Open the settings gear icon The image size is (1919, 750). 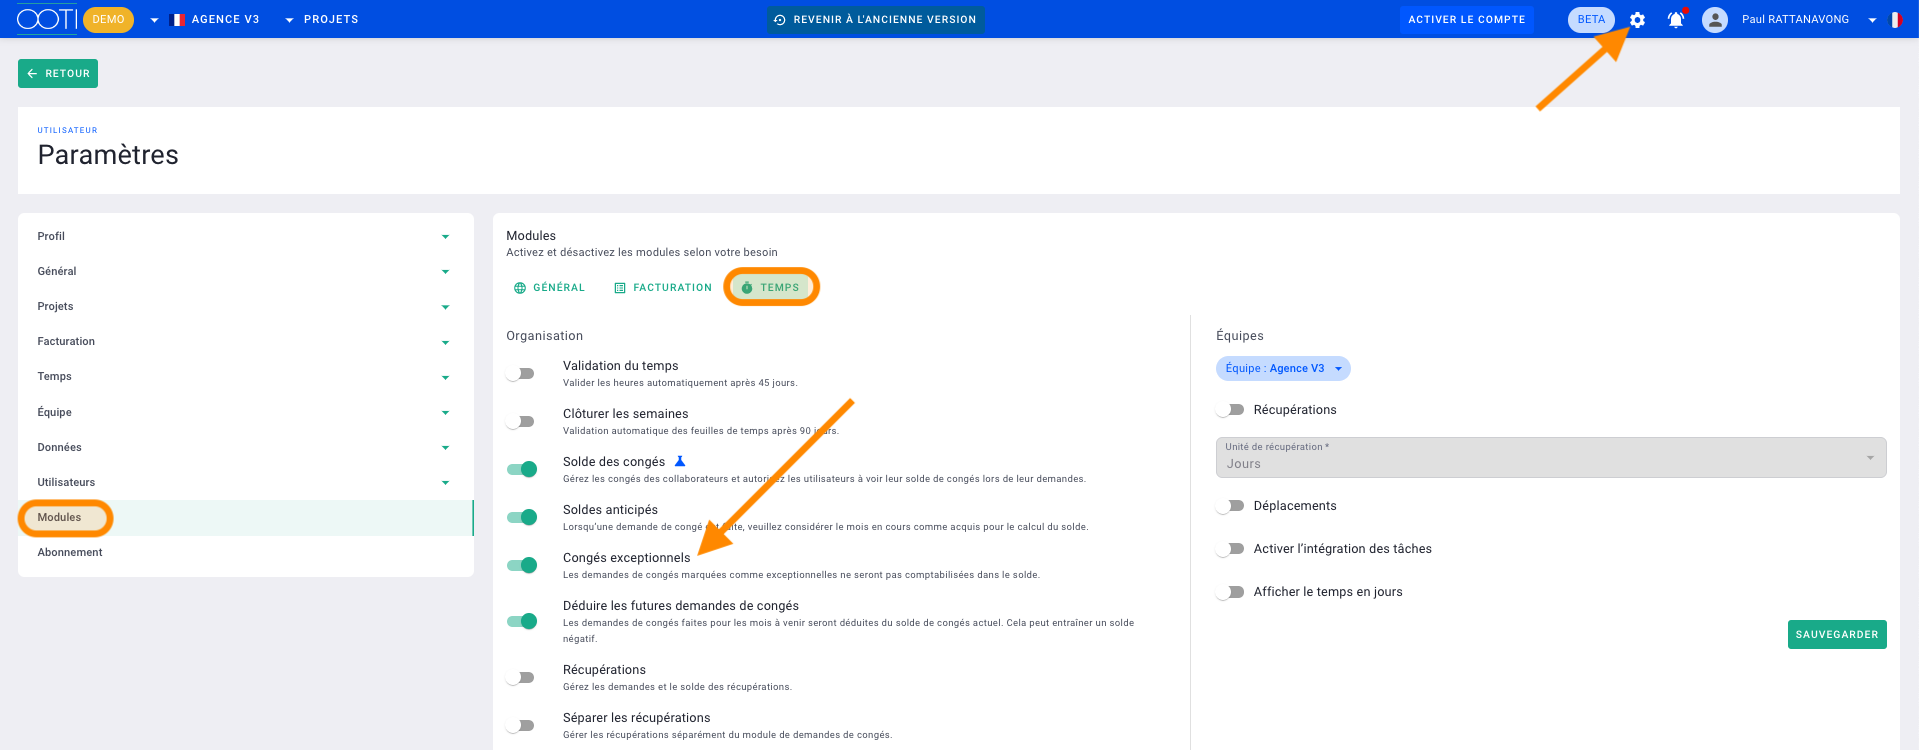[1637, 20]
